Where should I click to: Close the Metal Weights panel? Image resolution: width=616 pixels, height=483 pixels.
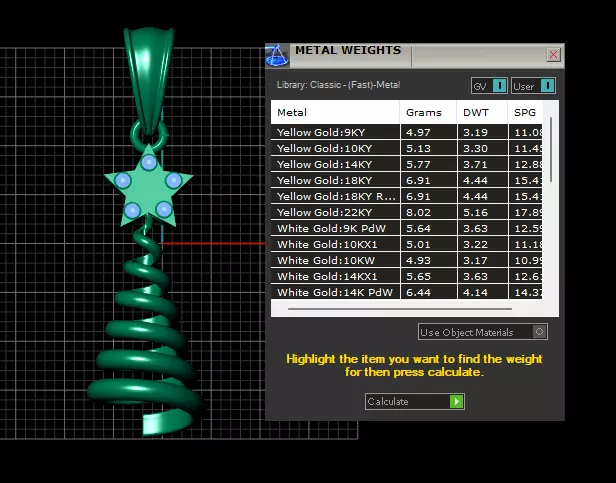[553, 55]
